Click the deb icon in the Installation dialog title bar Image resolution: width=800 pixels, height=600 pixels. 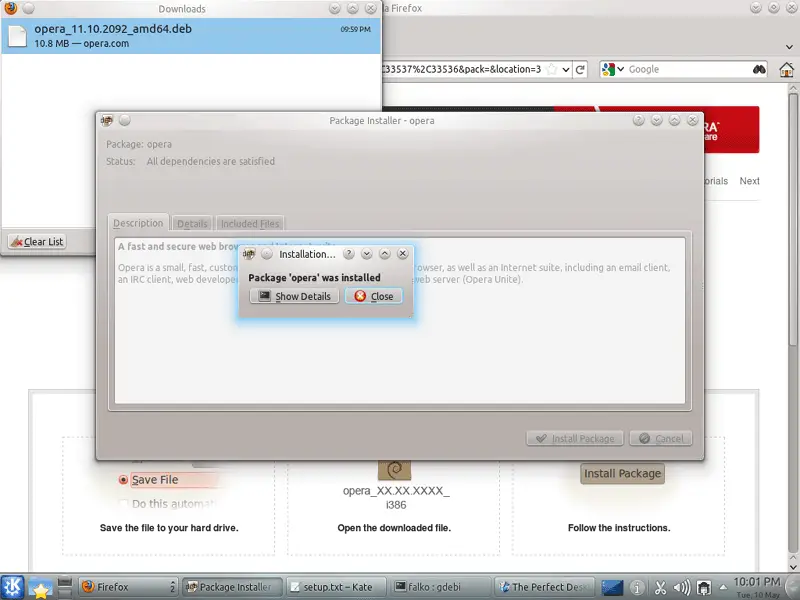(x=249, y=254)
